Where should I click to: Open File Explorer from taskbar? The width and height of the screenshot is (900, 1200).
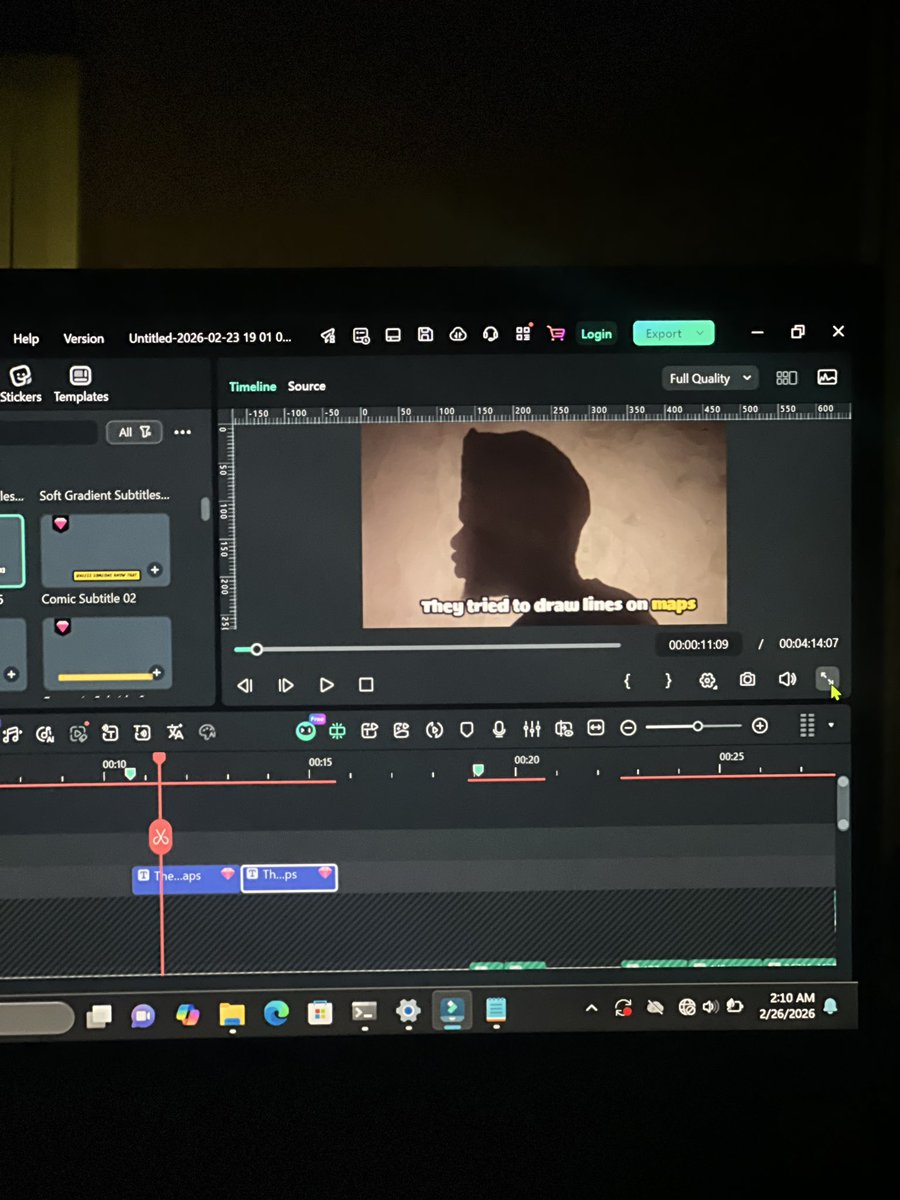(x=231, y=1014)
